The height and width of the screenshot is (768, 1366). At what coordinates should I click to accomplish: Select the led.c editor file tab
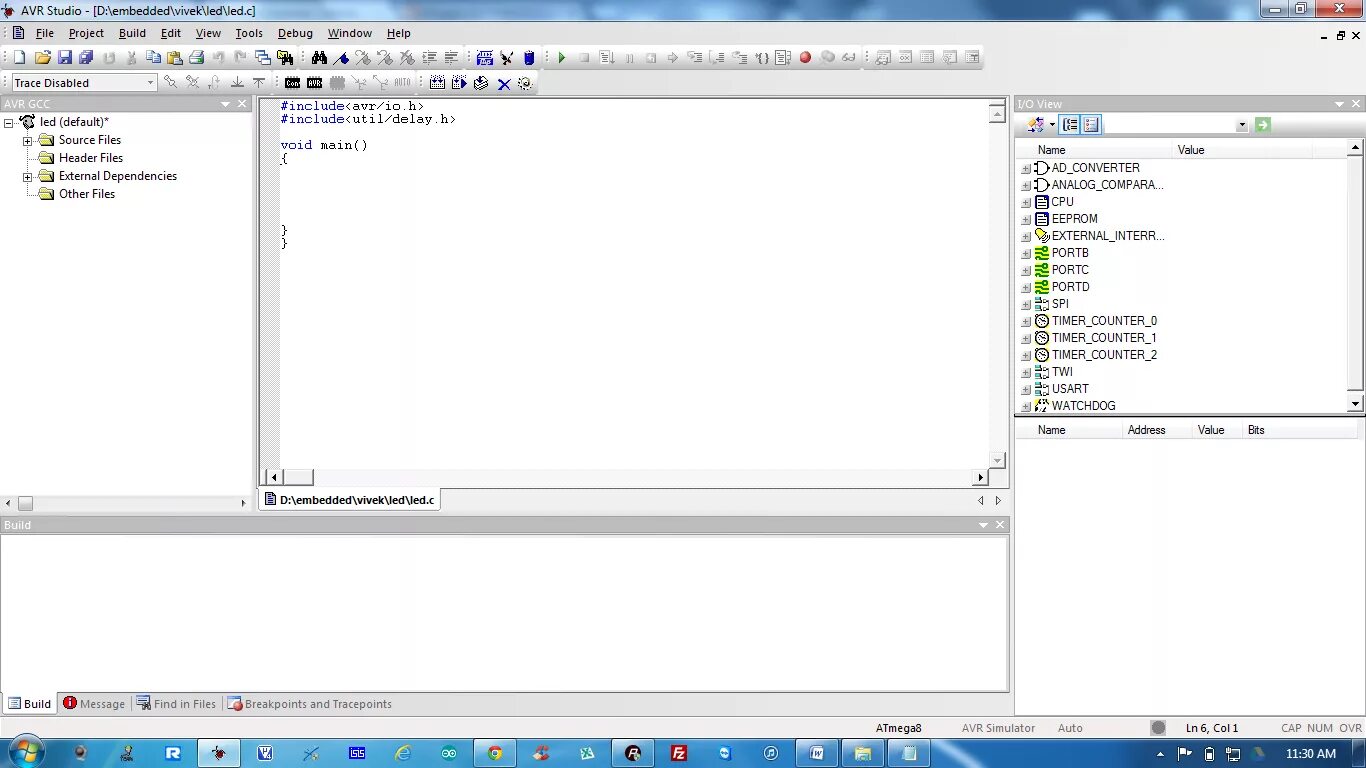pyautogui.click(x=350, y=500)
